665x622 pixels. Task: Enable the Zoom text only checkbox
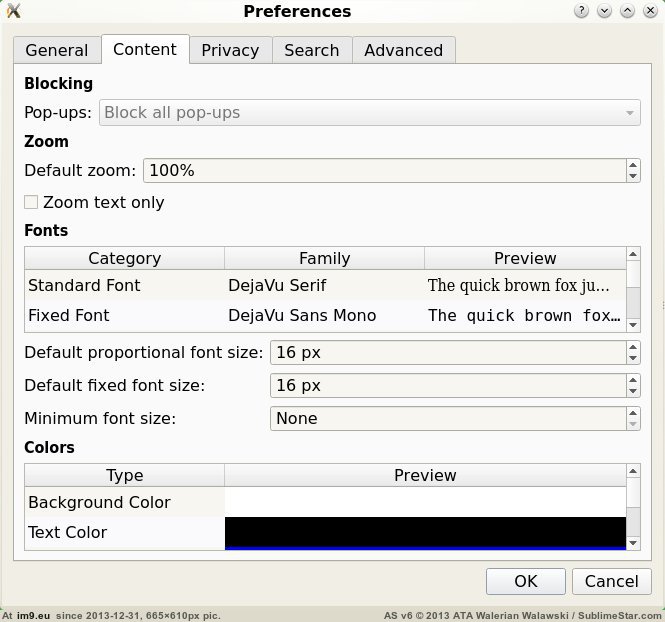coord(31,203)
